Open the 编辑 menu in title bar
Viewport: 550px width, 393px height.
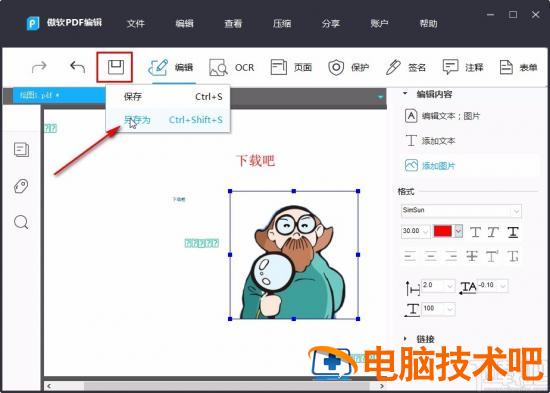[185, 24]
